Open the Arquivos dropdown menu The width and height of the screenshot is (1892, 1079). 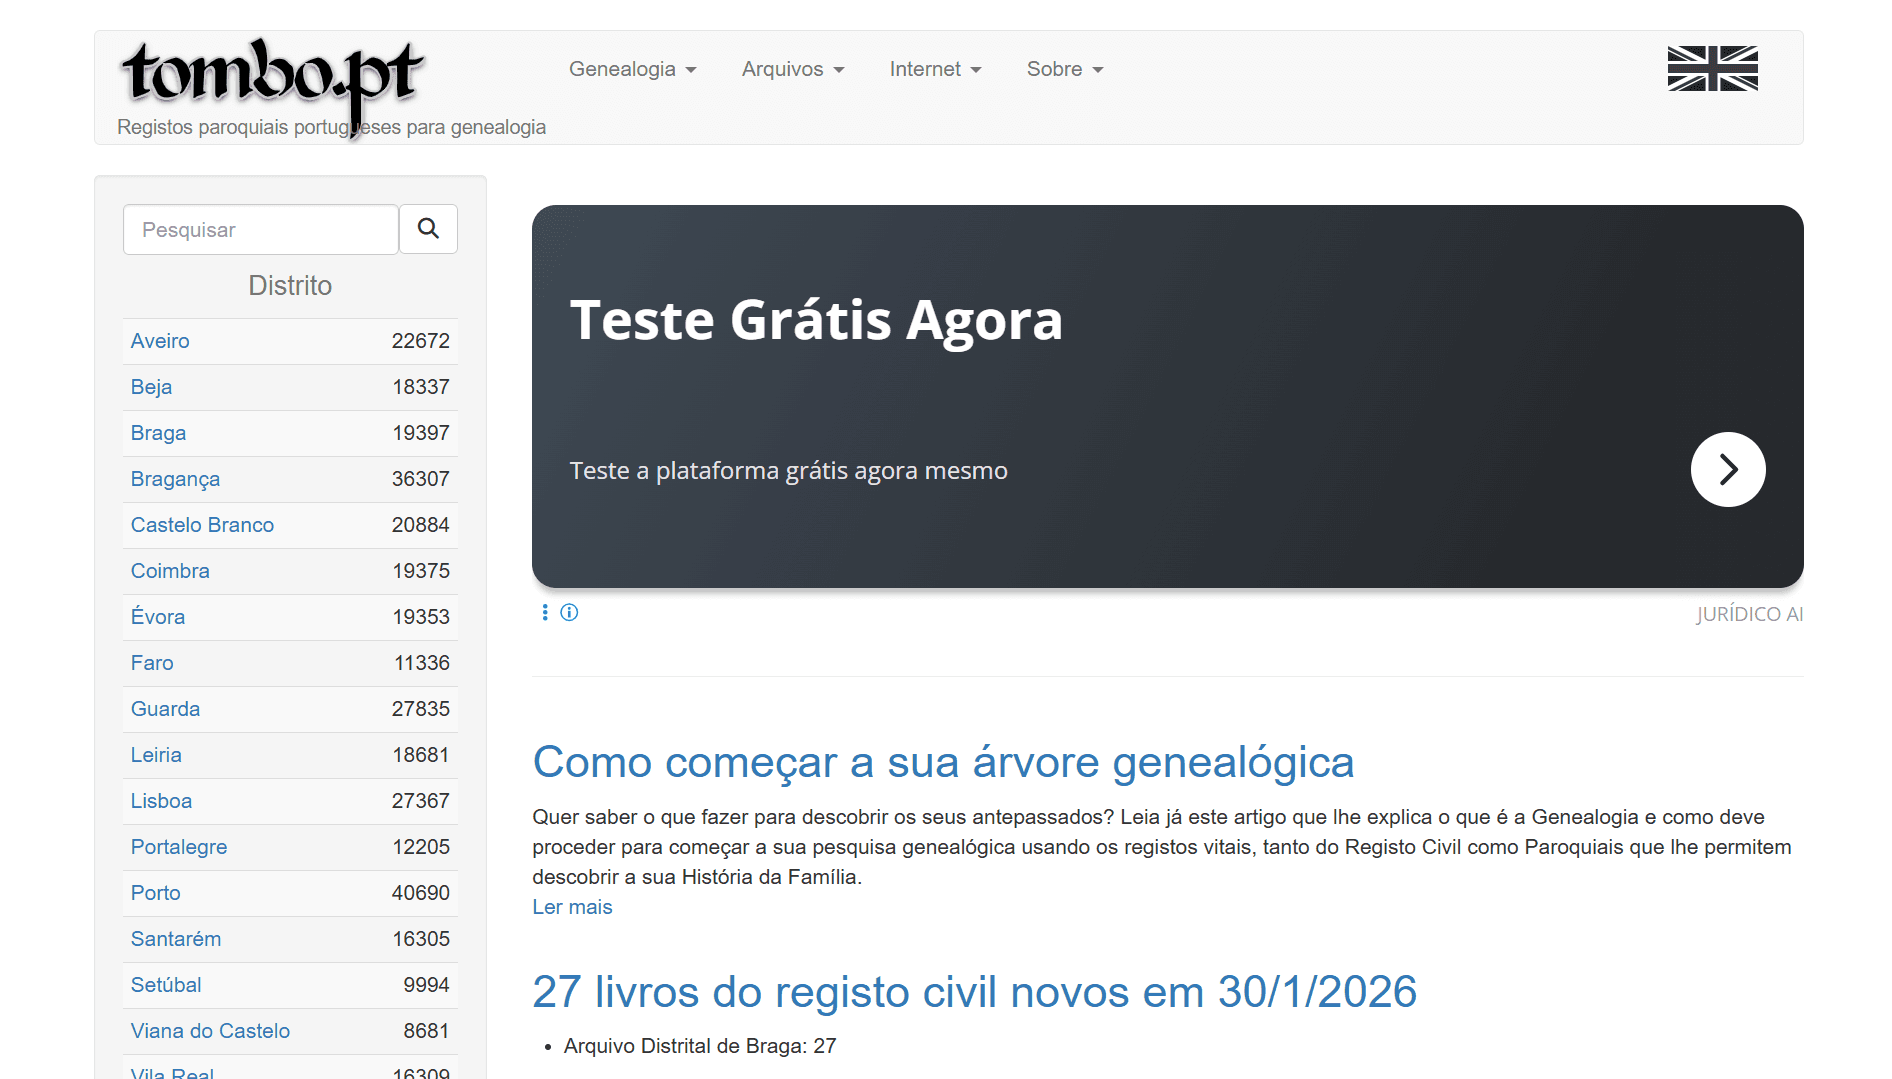tap(792, 69)
